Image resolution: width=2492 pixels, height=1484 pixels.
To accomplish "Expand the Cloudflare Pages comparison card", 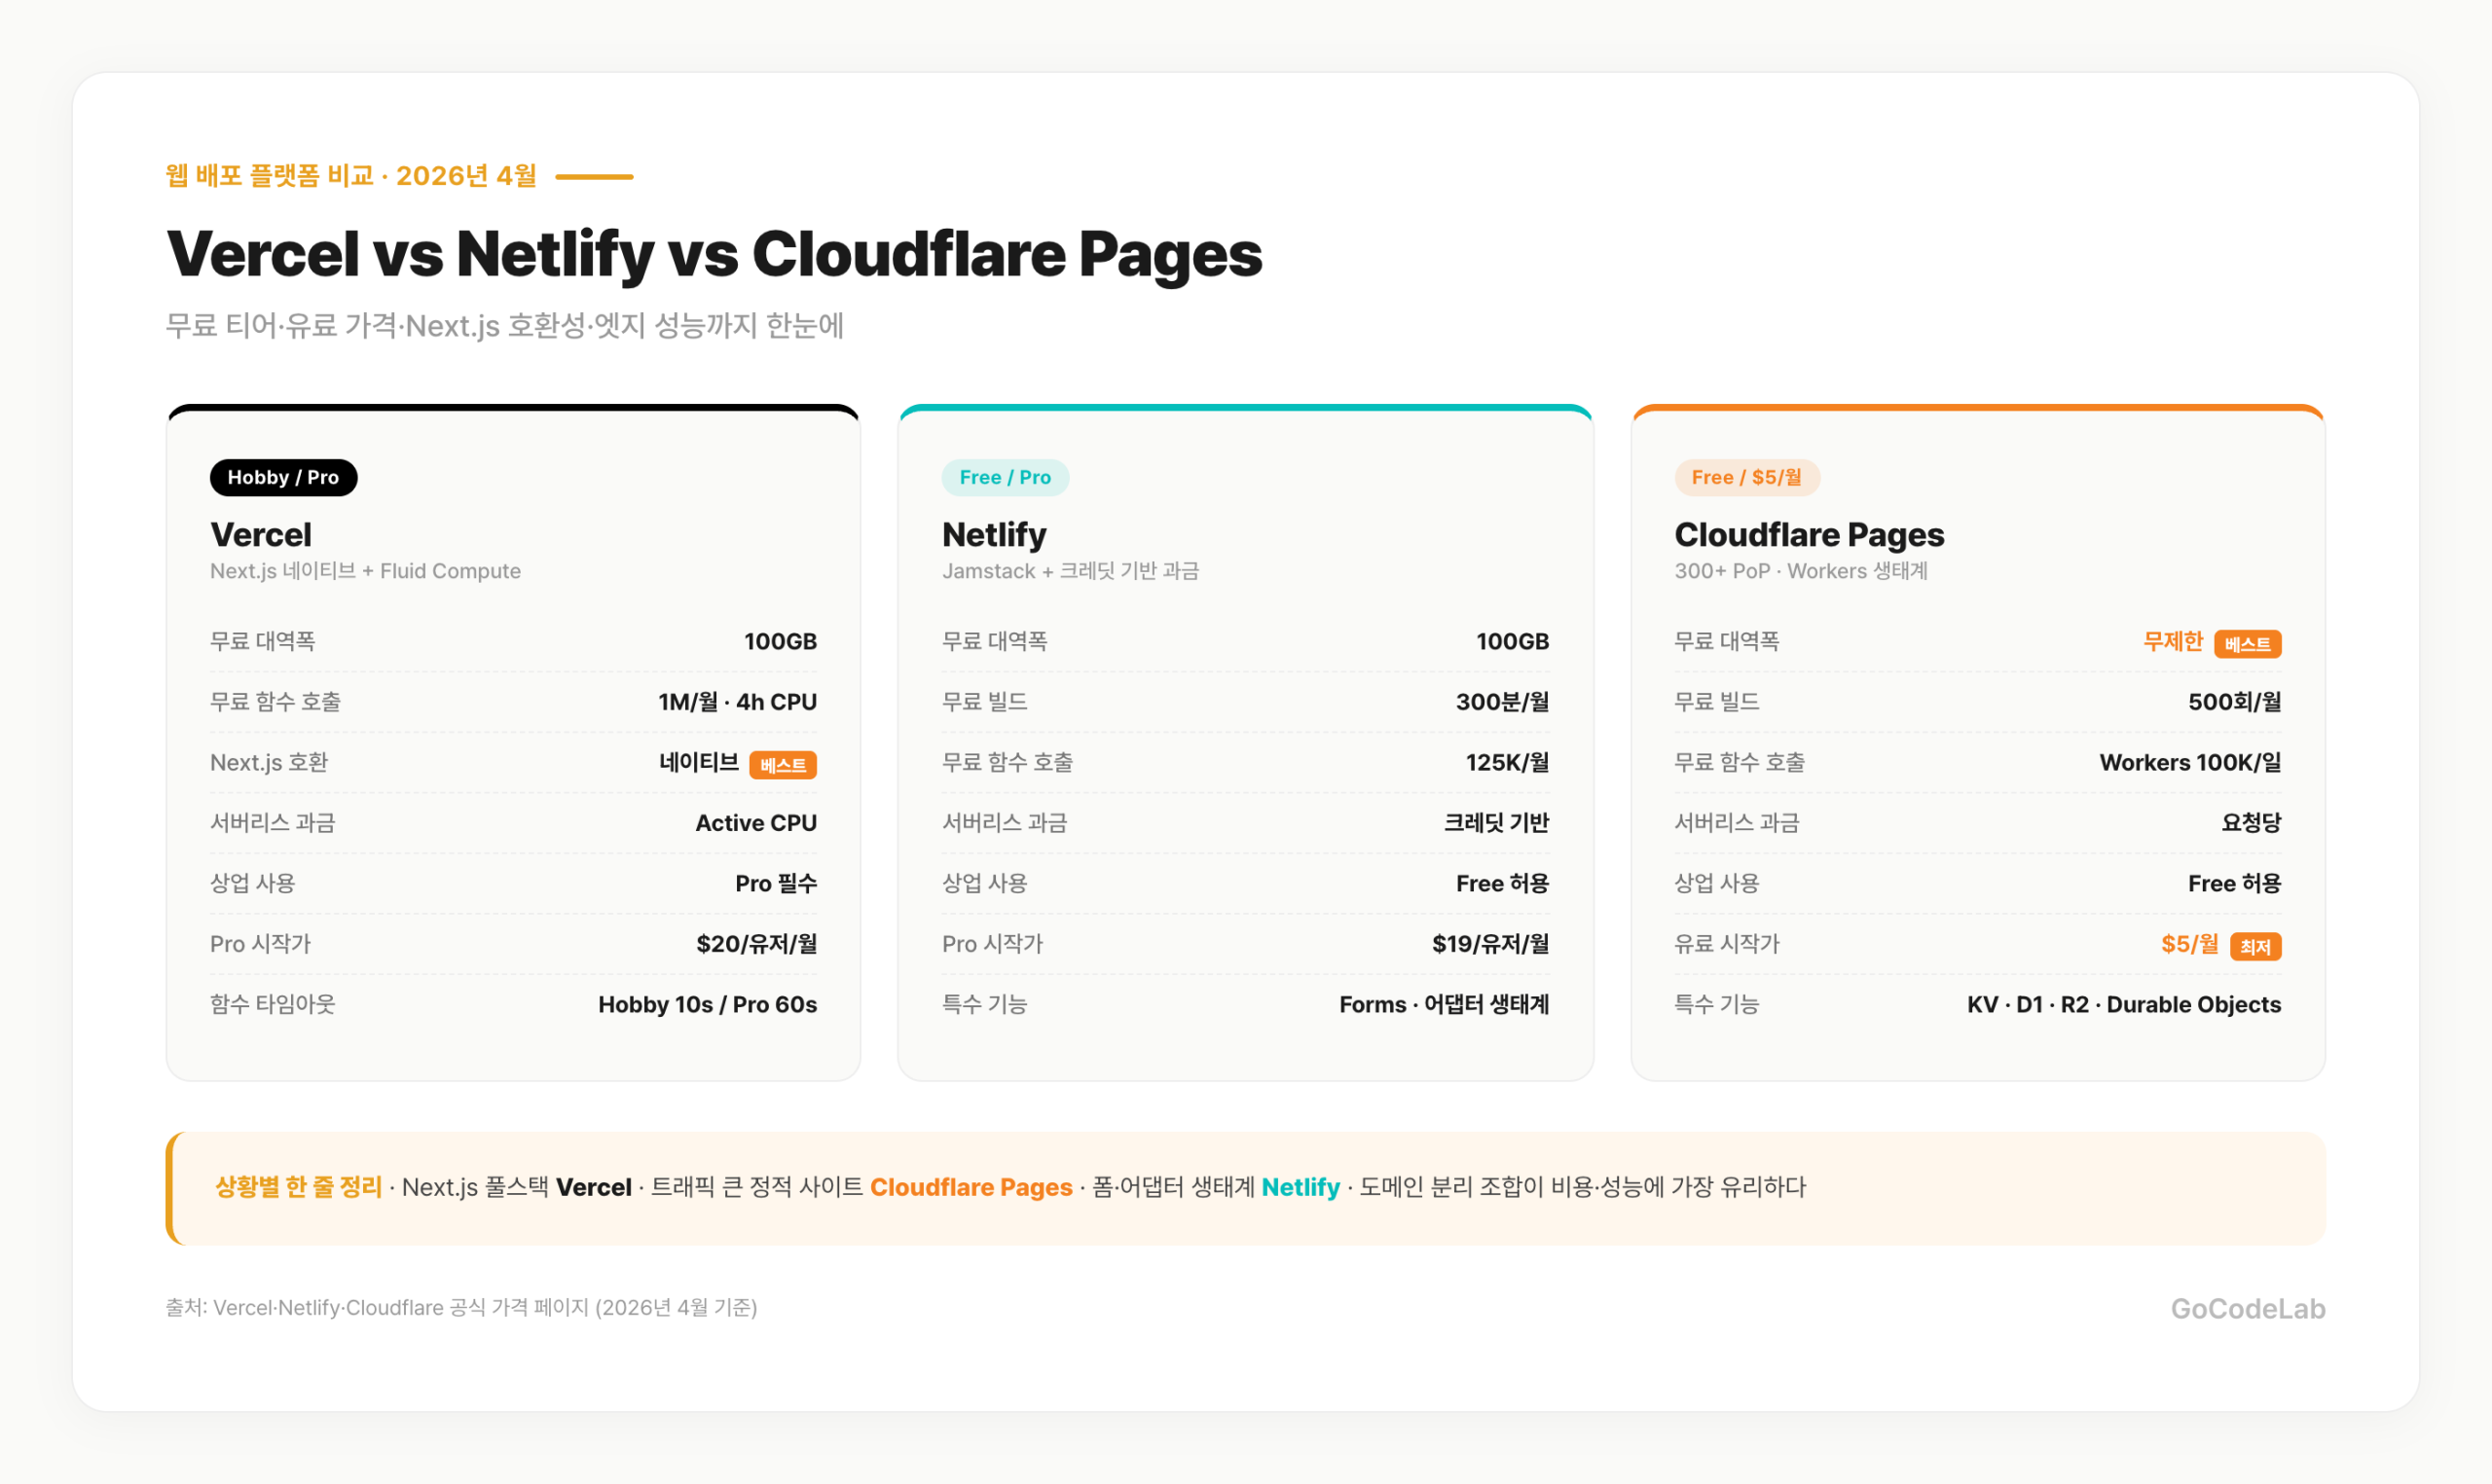I will [x=1977, y=740].
